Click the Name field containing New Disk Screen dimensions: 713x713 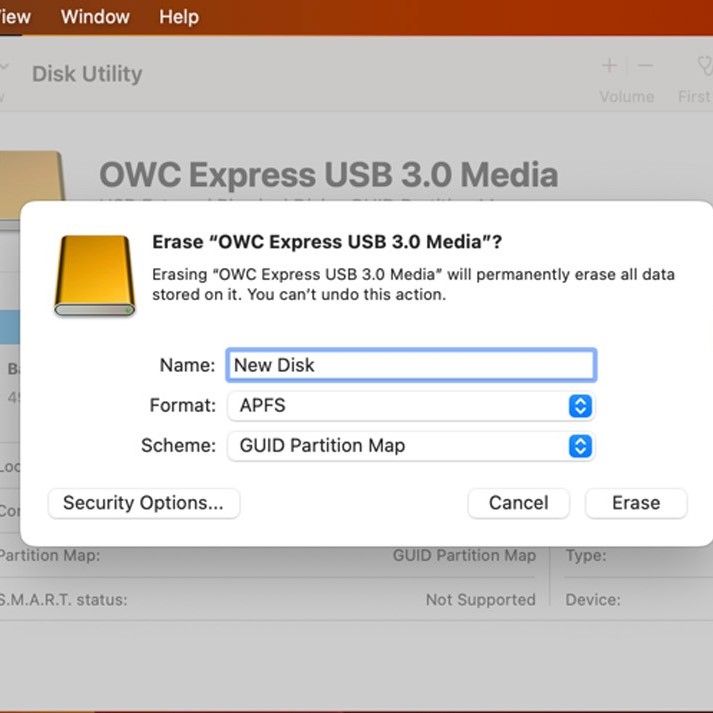tap(411, 365)
